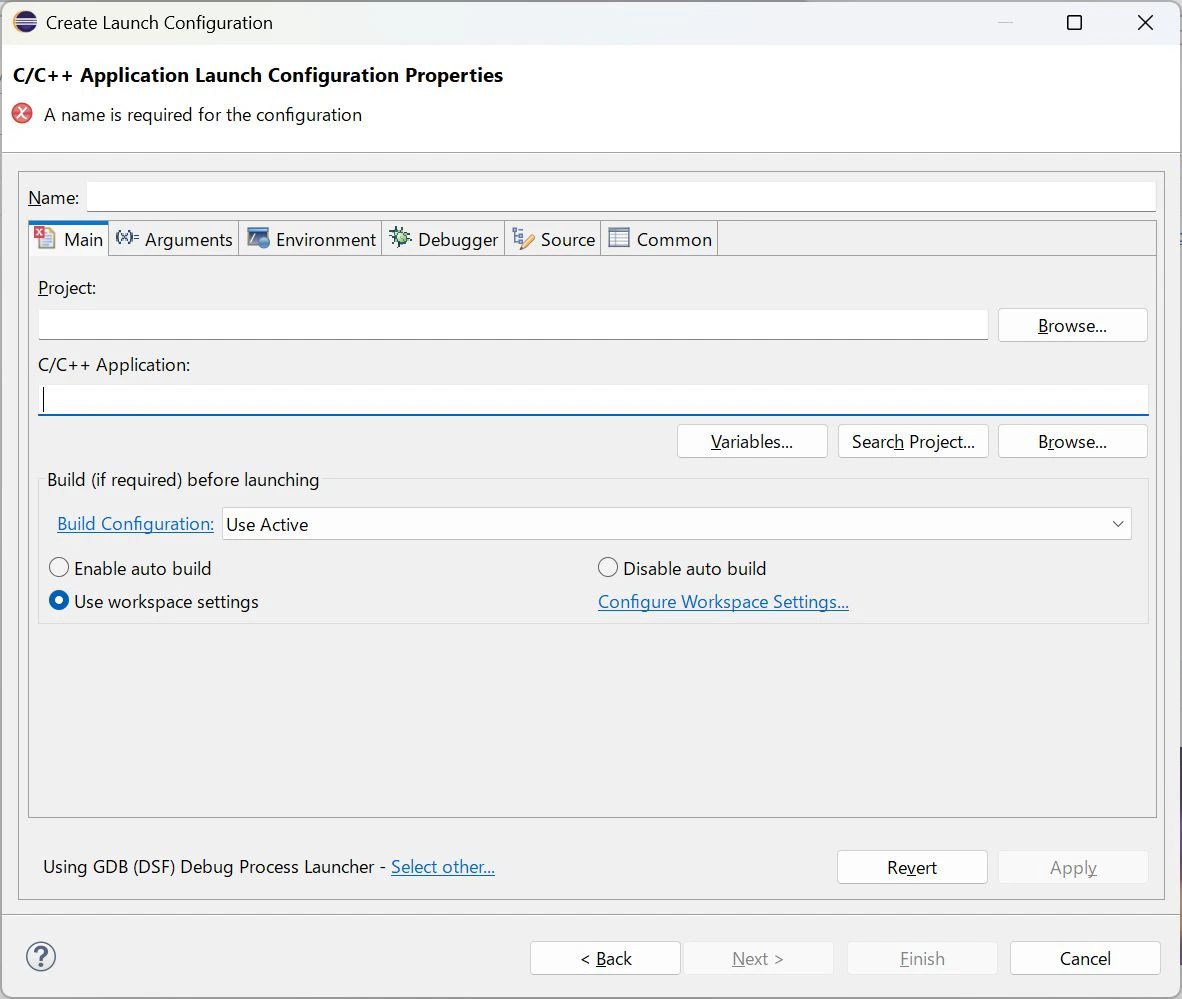Switch to the Main tab
Image resolution: width=1182 pixels, height=999 pixels.
coord(69,239)
